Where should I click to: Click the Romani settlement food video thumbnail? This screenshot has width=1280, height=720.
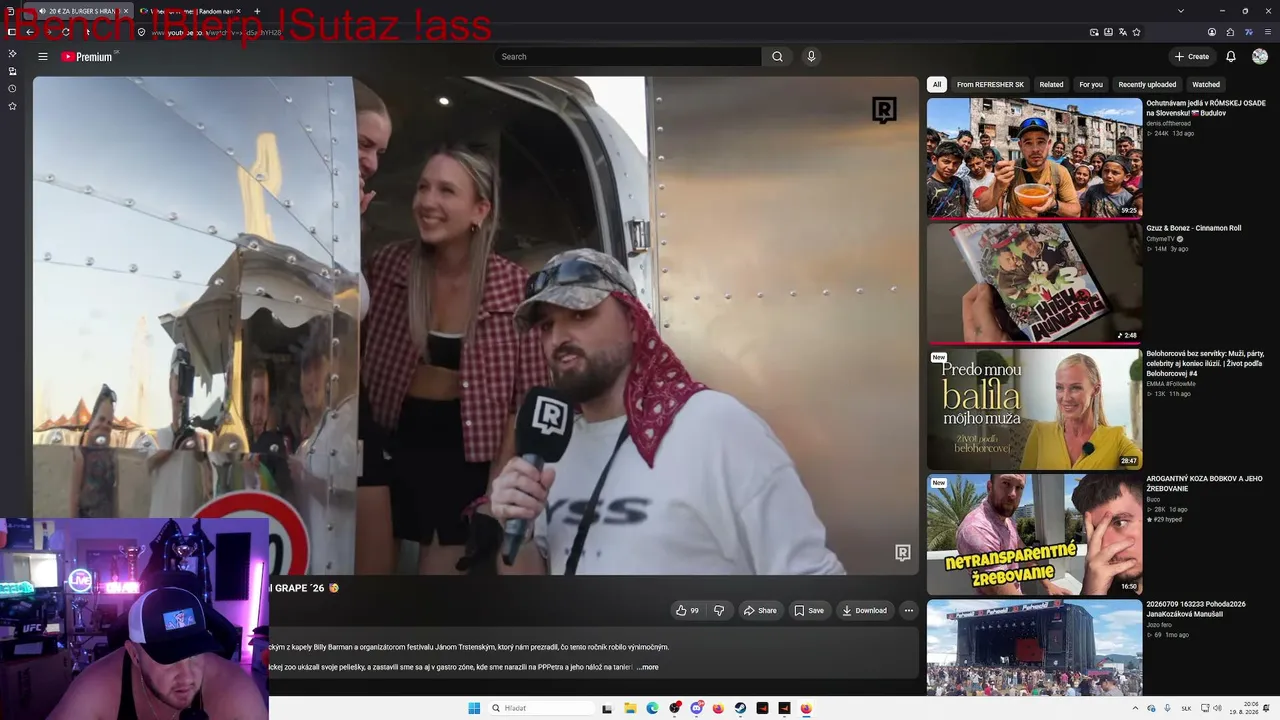(1034, 158)
